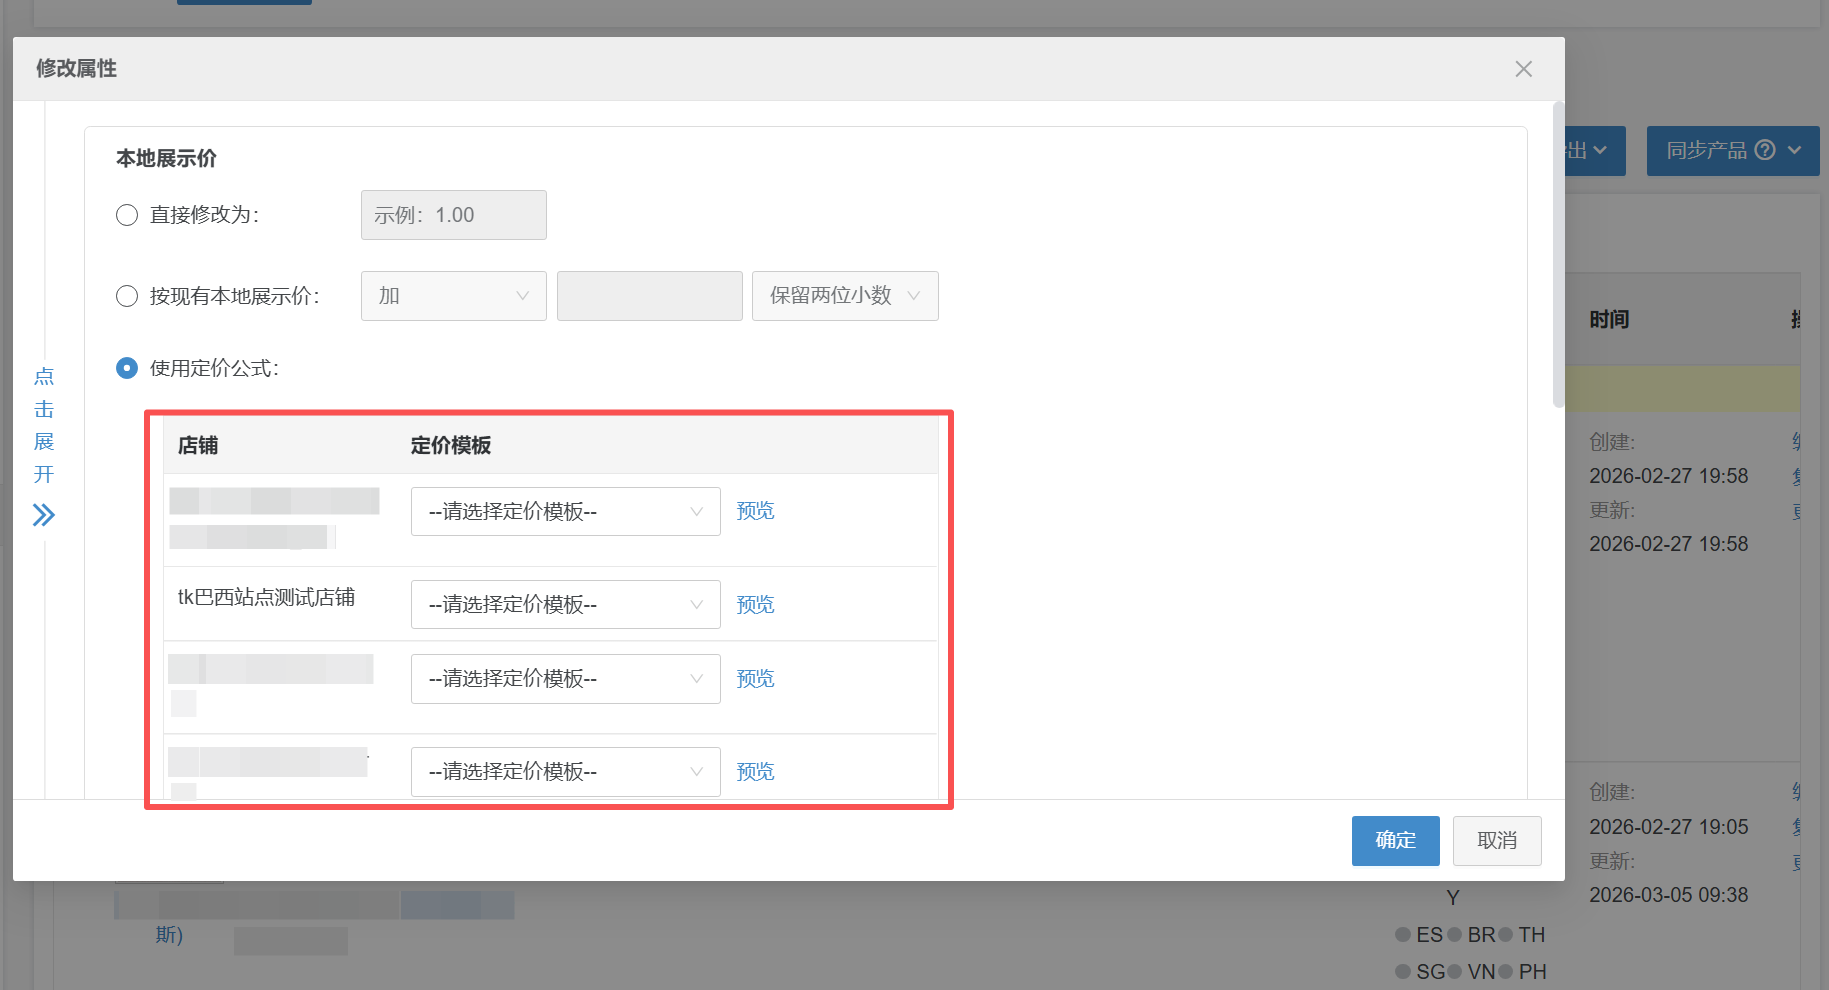Click the 定价模板 column header
This screenshot has width=1829, height=990.
tap(451, 445)
